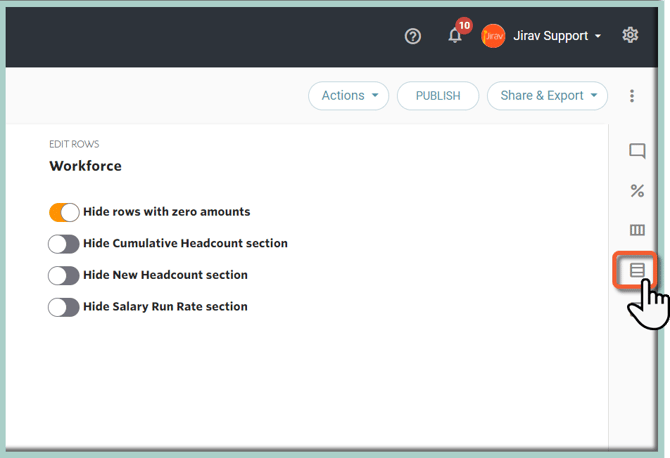Image resolution: width=670 pixels, height=458 pixels.
Task: Open the Jirav Support account dropdown
Action: (x=557, y=36)
